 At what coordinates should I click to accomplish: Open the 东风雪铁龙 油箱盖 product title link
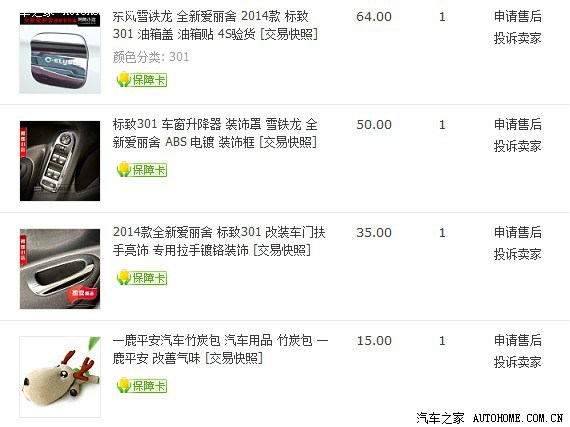[215, 25]
